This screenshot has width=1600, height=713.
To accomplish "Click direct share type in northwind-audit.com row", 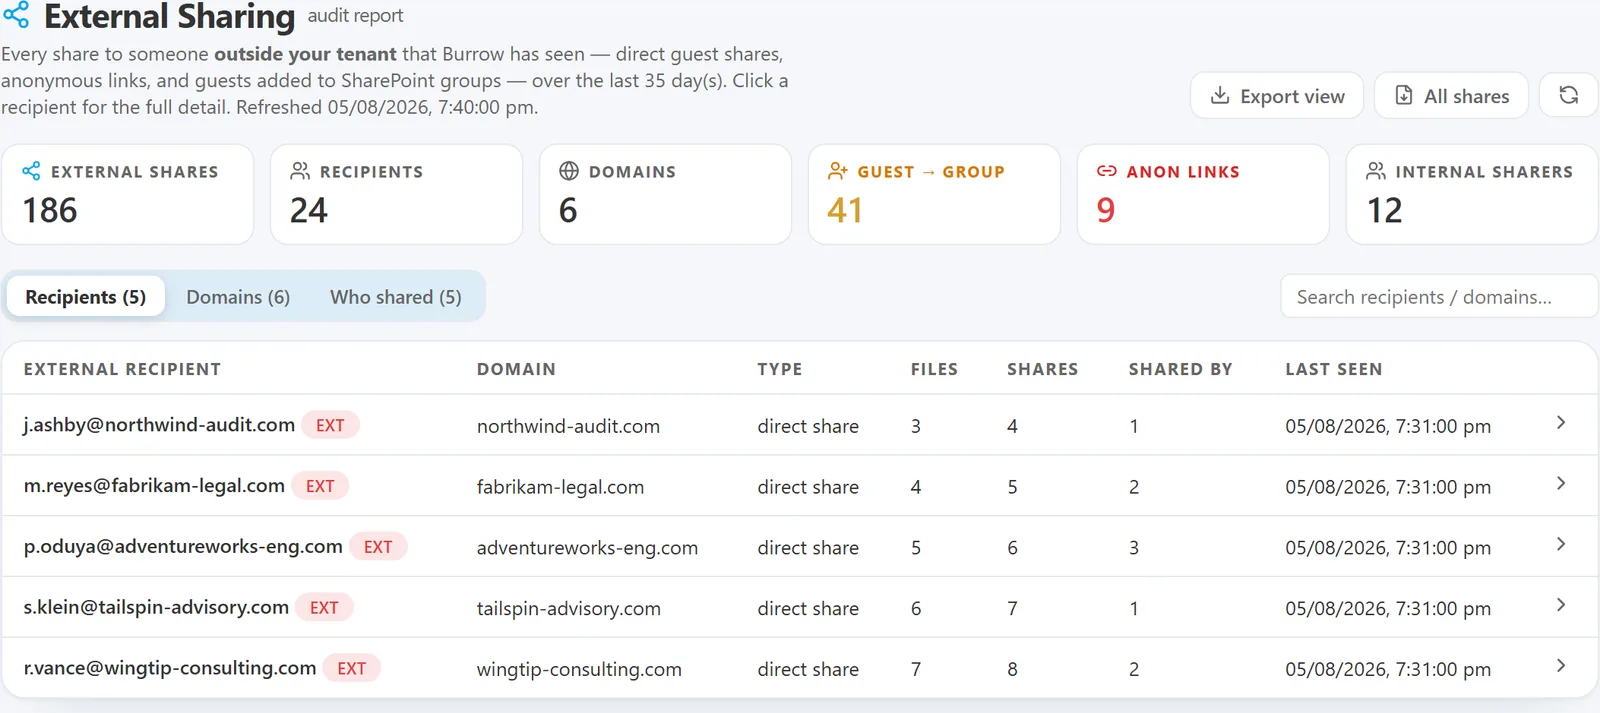I will pyautogui.click(x=808, y=426).
